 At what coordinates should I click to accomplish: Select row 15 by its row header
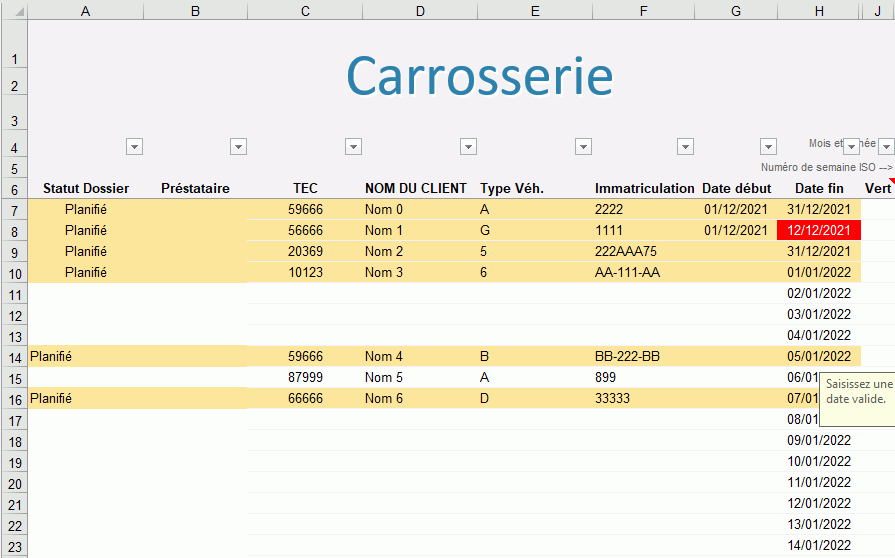click(14, 378)
